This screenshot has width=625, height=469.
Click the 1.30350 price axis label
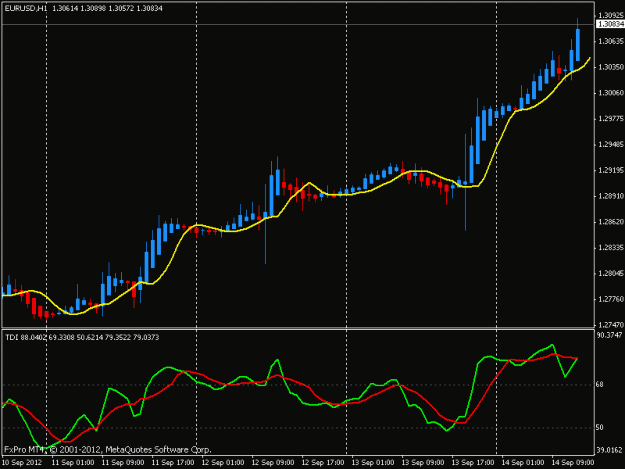611,67
